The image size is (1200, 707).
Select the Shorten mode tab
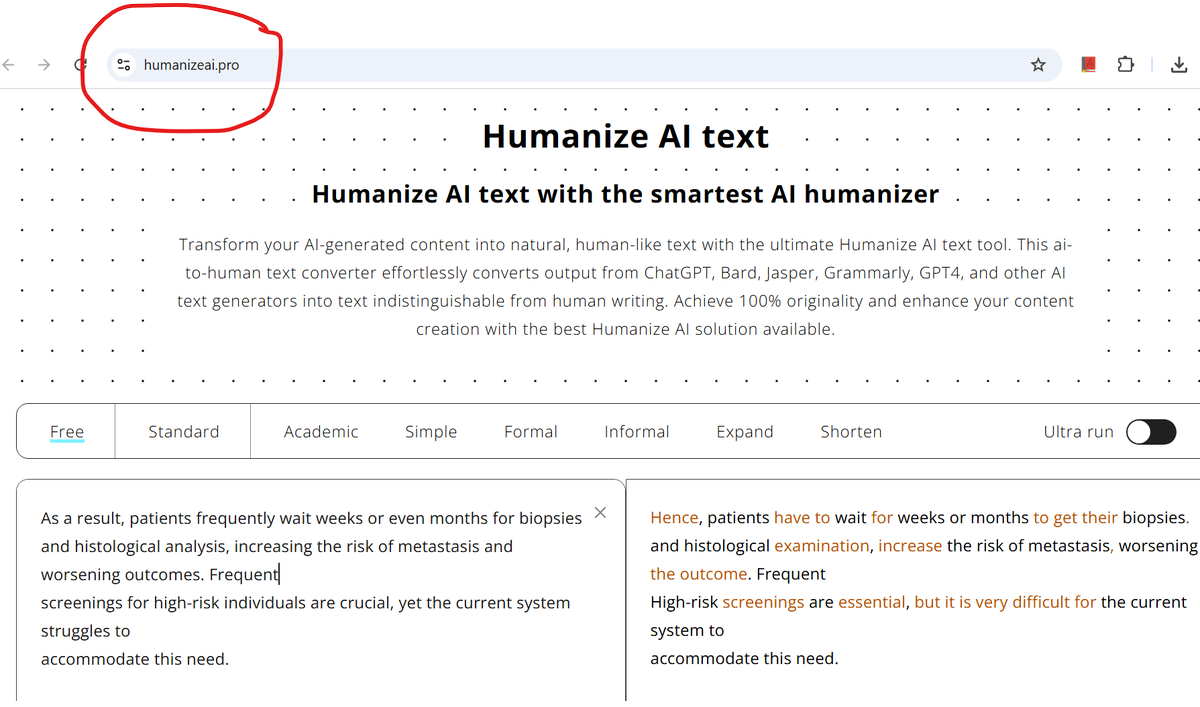click(x=851, y=432)
